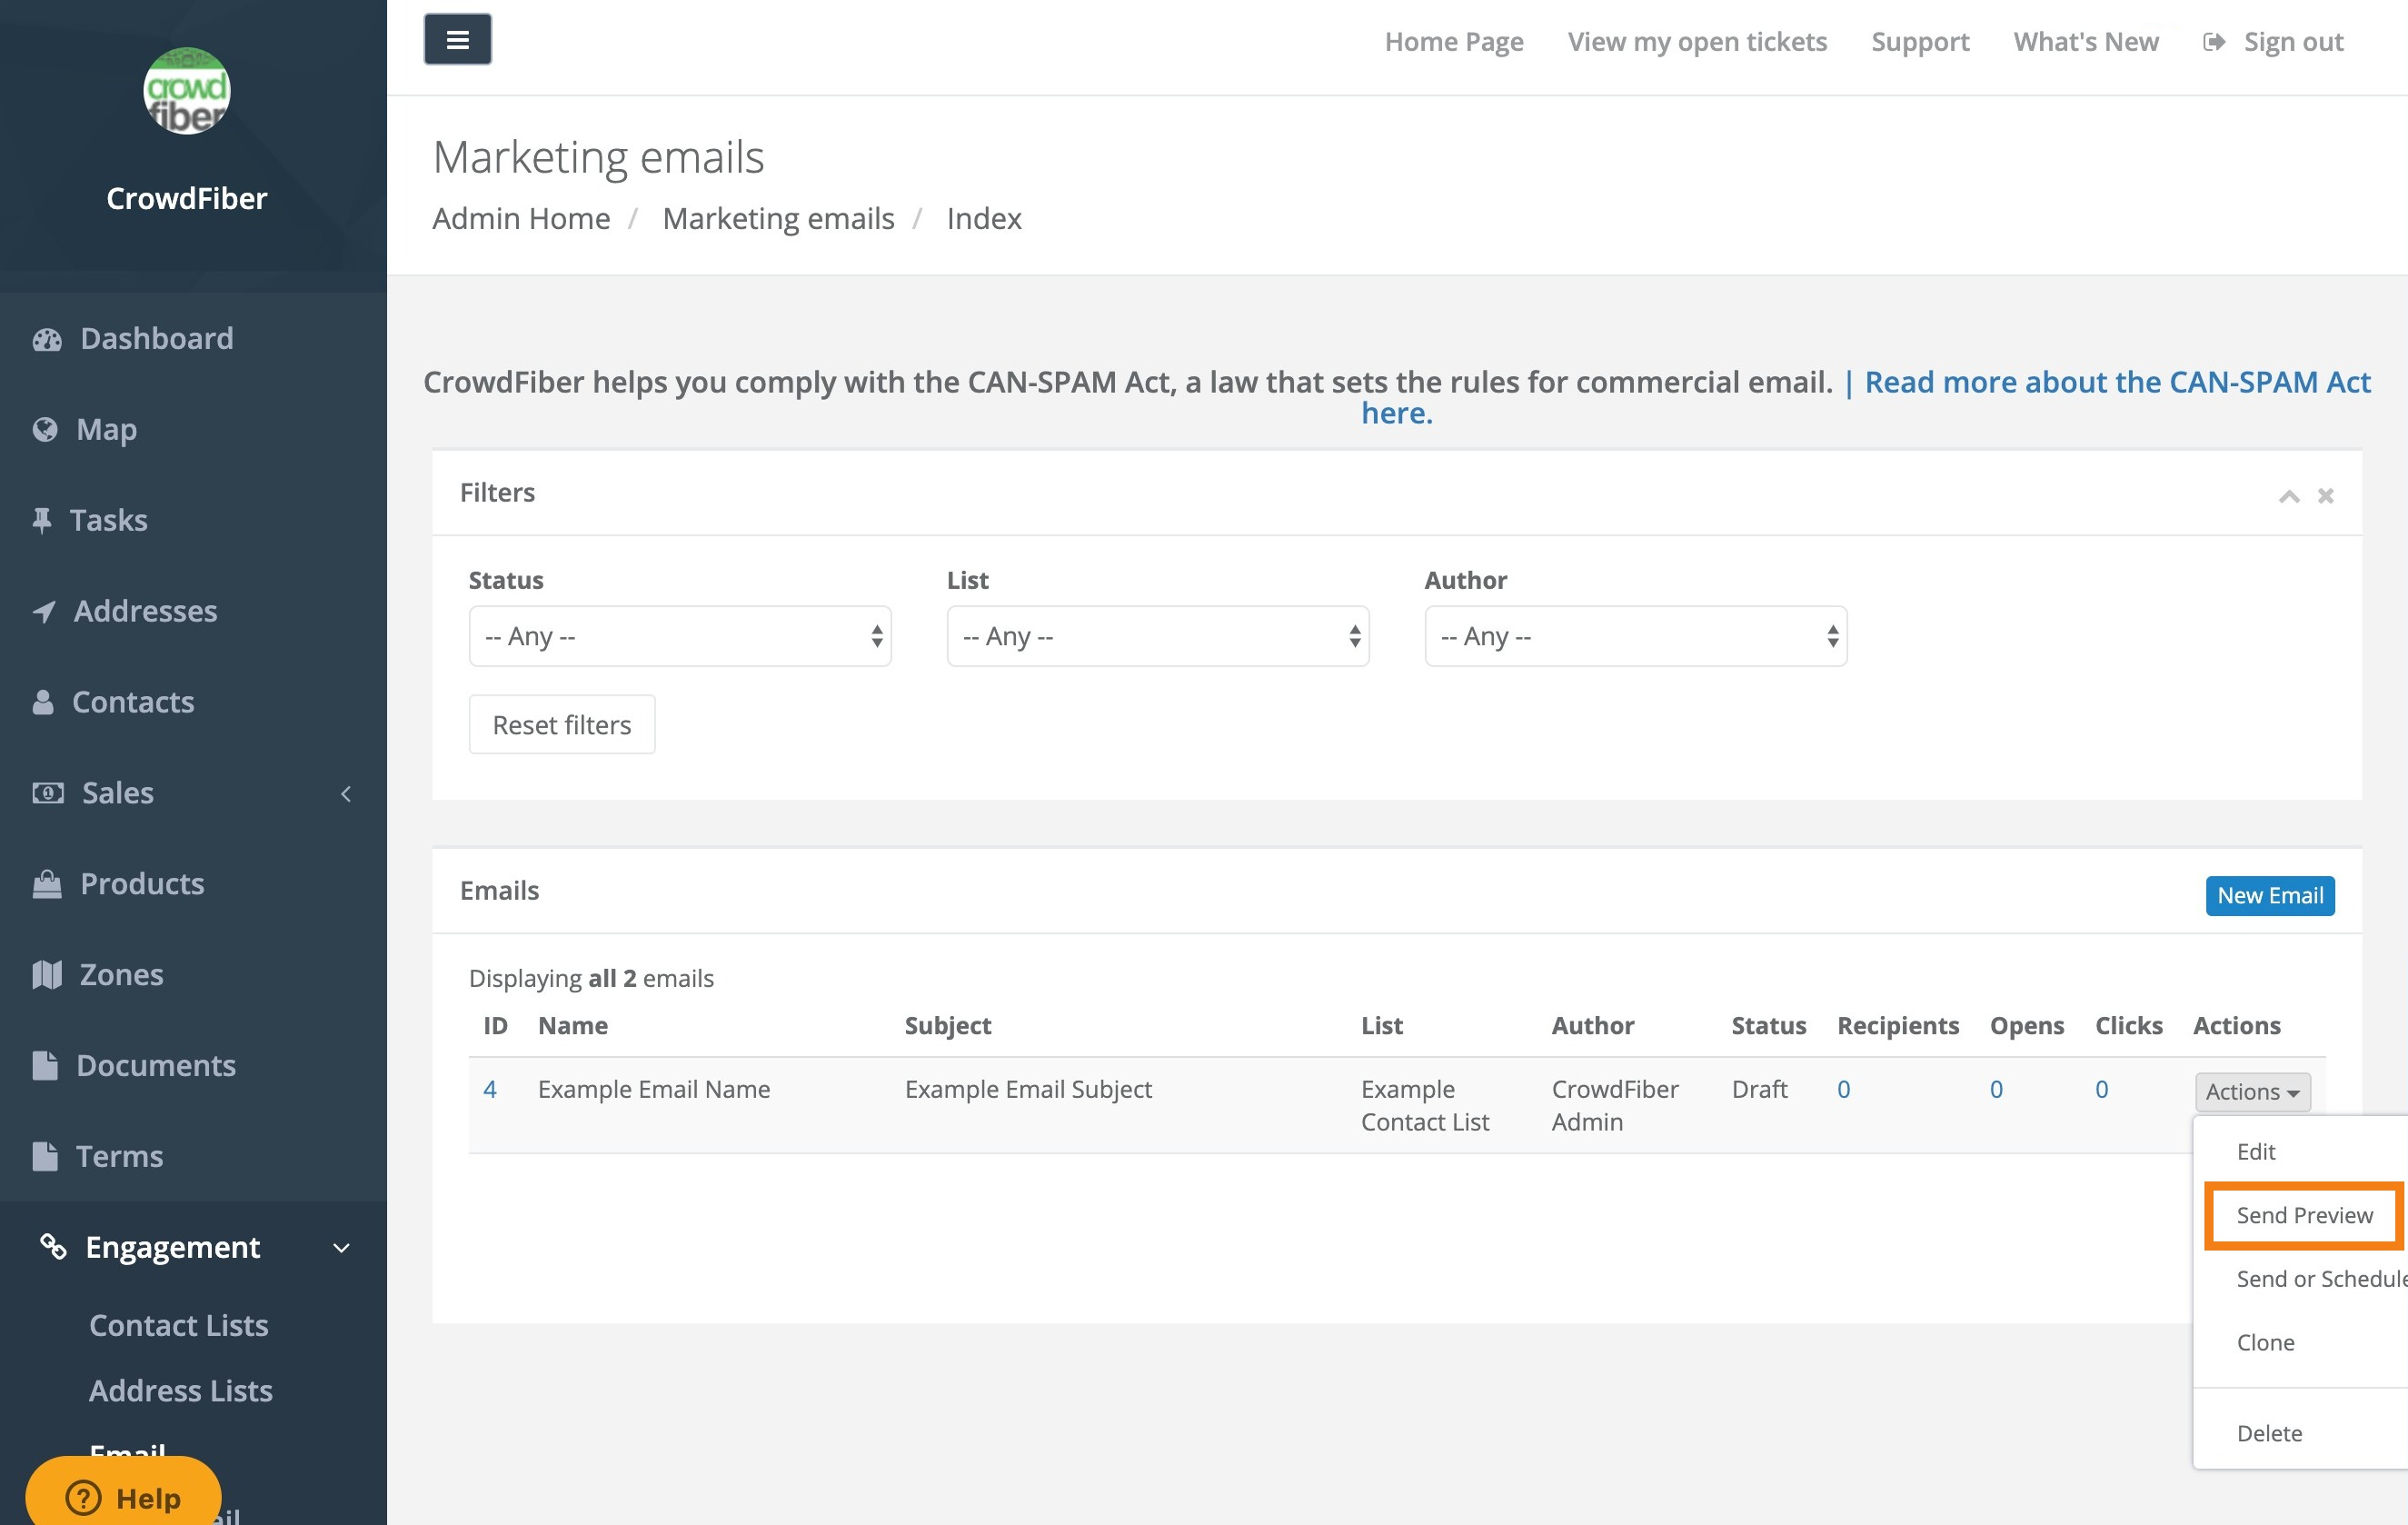Click the hamburger menu toggle button
This screenshot has width=2408, height=1525.
457,39
